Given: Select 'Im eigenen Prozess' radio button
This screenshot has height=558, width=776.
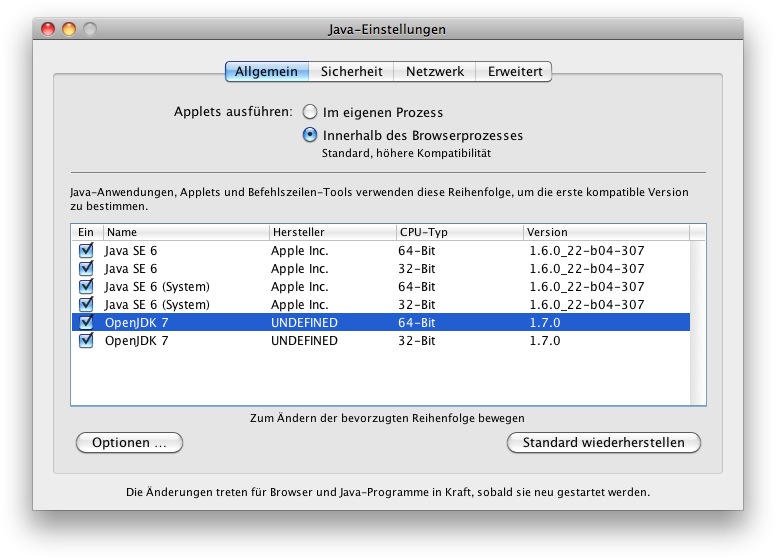Looking at the screenshot, I should [x=310, y=112].
